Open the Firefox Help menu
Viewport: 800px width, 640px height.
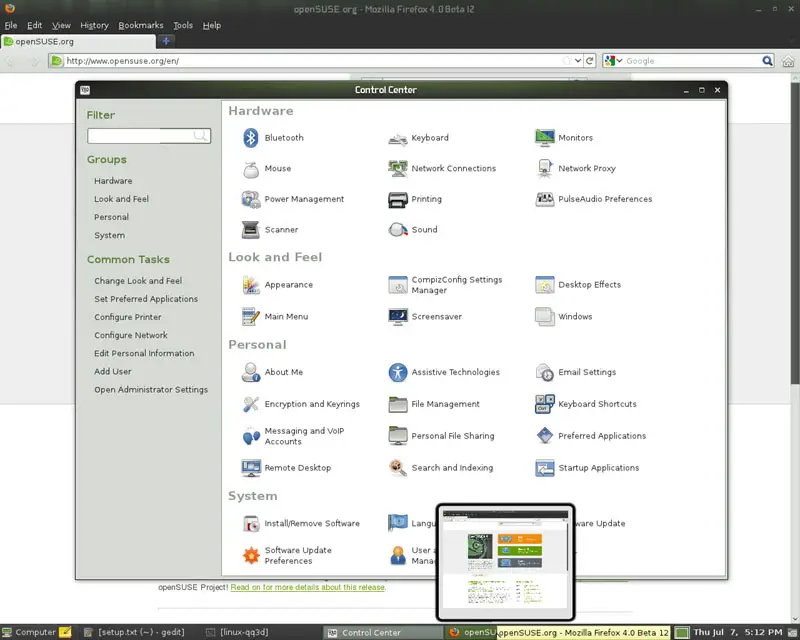[212, 25]
